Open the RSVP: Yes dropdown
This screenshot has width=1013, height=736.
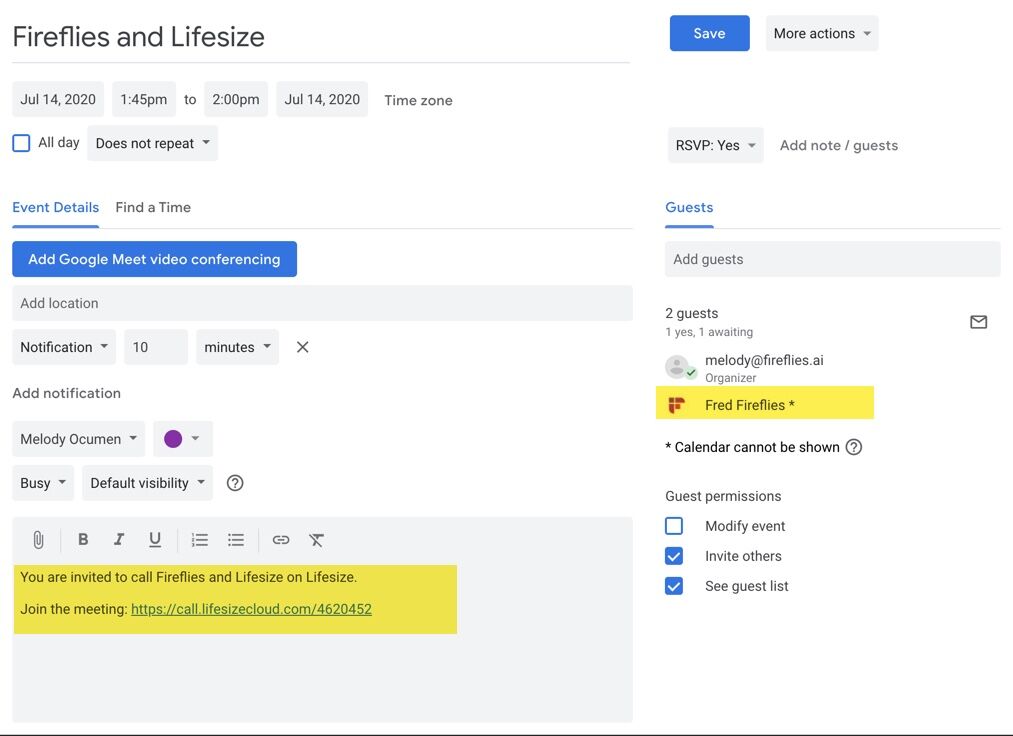715,145
